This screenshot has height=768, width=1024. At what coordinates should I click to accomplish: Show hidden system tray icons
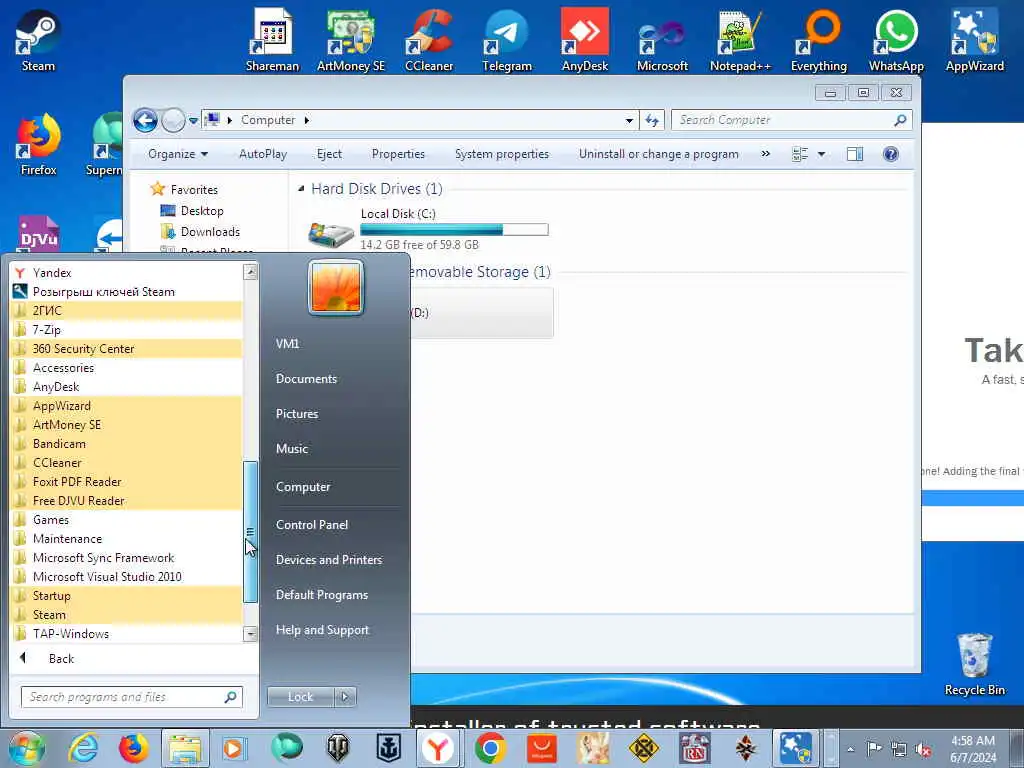point(850,749)
